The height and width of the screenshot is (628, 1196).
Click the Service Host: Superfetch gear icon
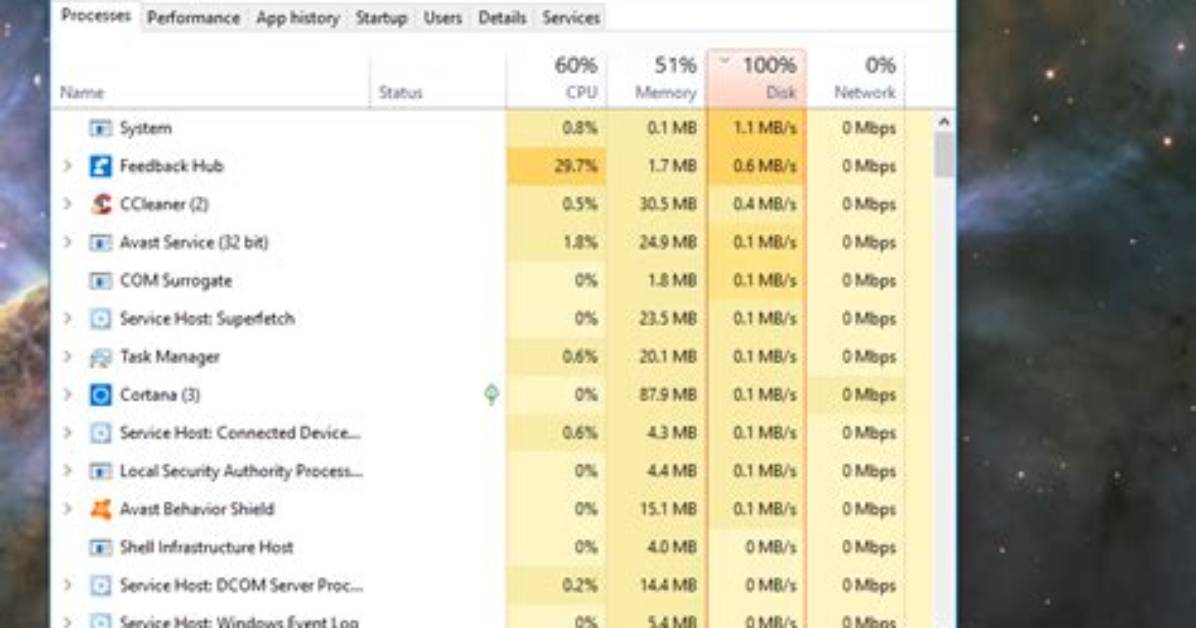pos(100,319)
